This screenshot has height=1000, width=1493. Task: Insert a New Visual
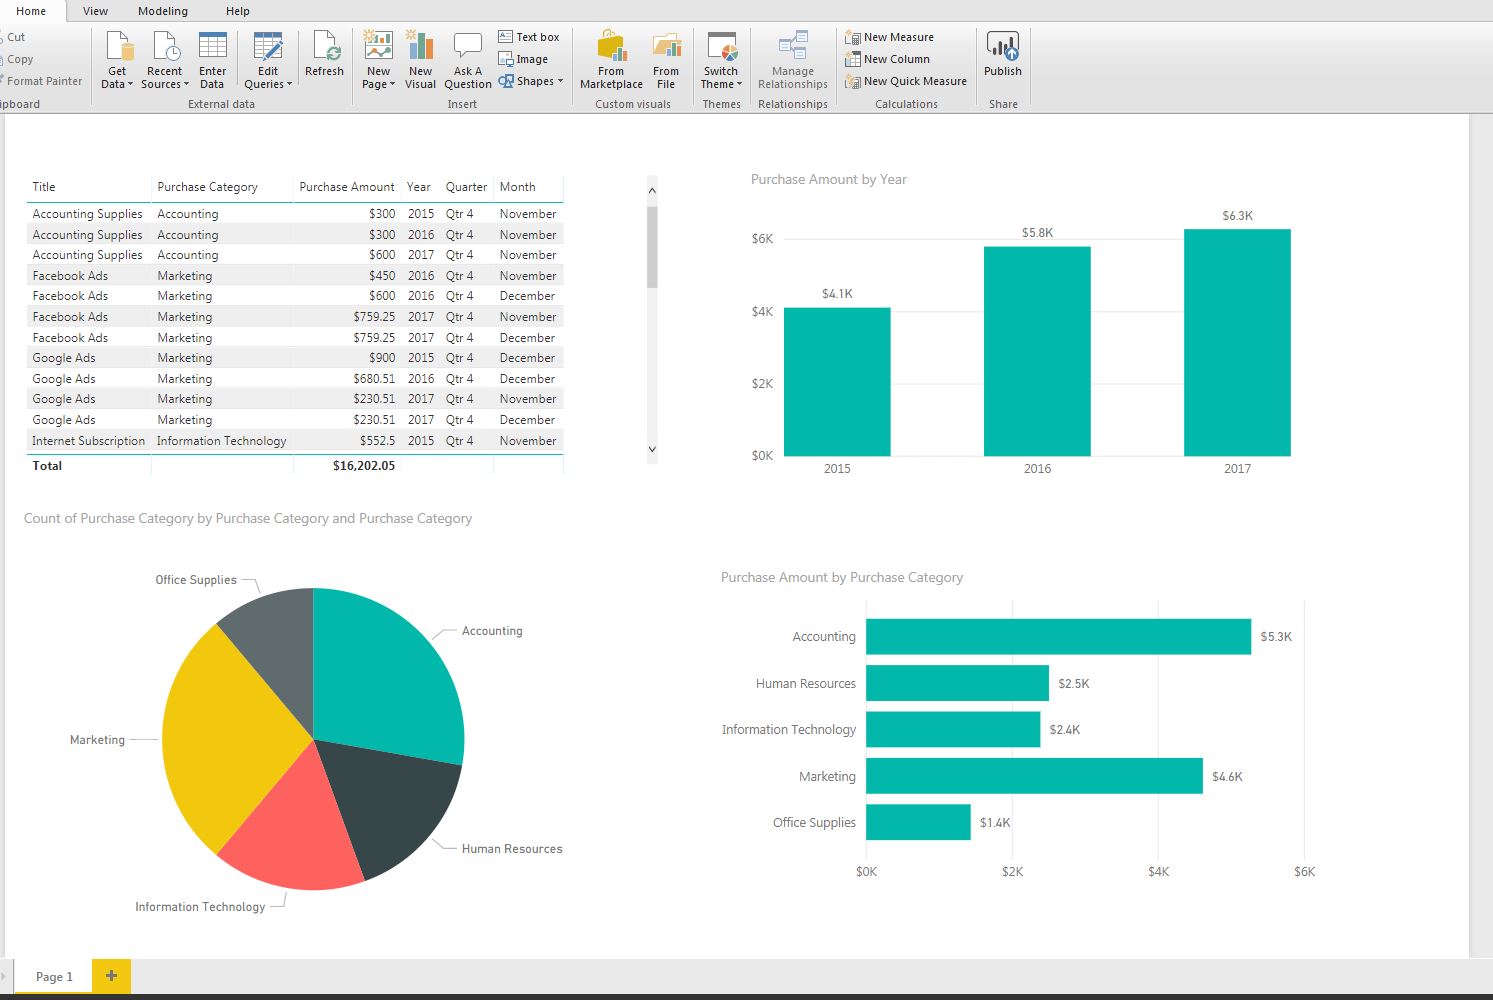point(420,47)
